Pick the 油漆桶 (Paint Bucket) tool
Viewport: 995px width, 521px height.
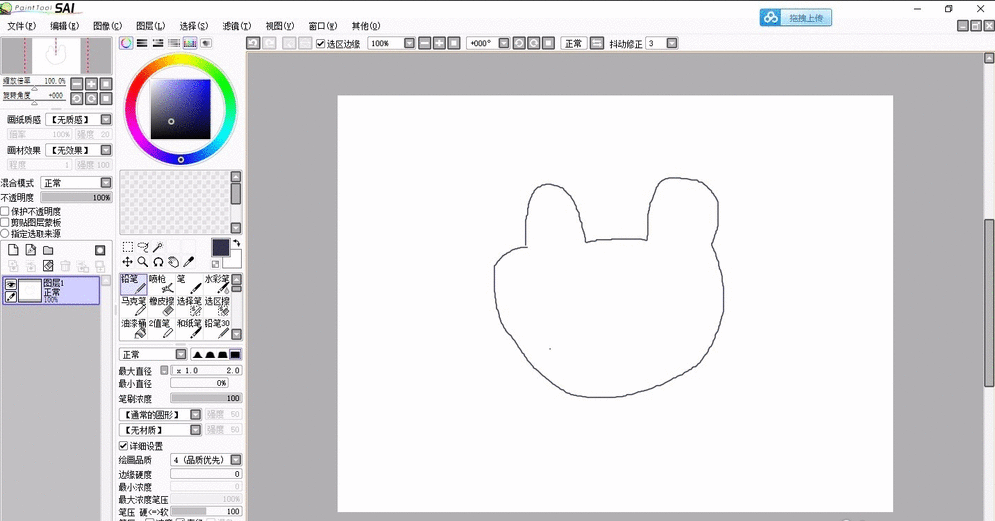(x=133, y=328)
